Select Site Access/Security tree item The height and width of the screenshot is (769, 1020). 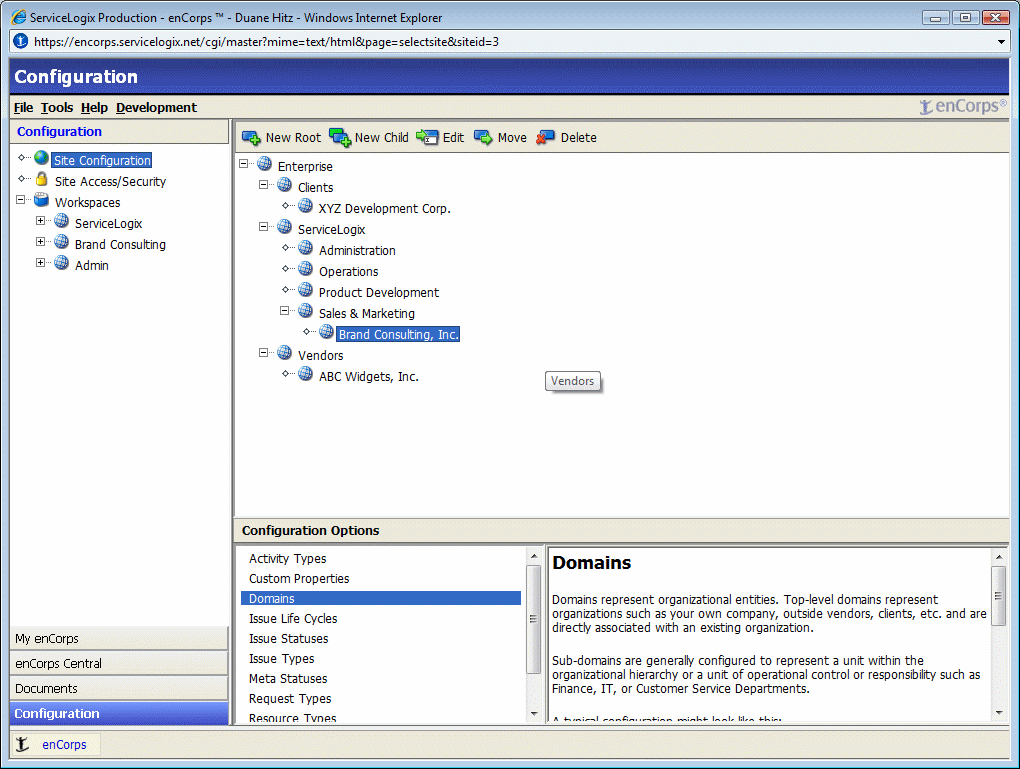(x=110, y=182)
